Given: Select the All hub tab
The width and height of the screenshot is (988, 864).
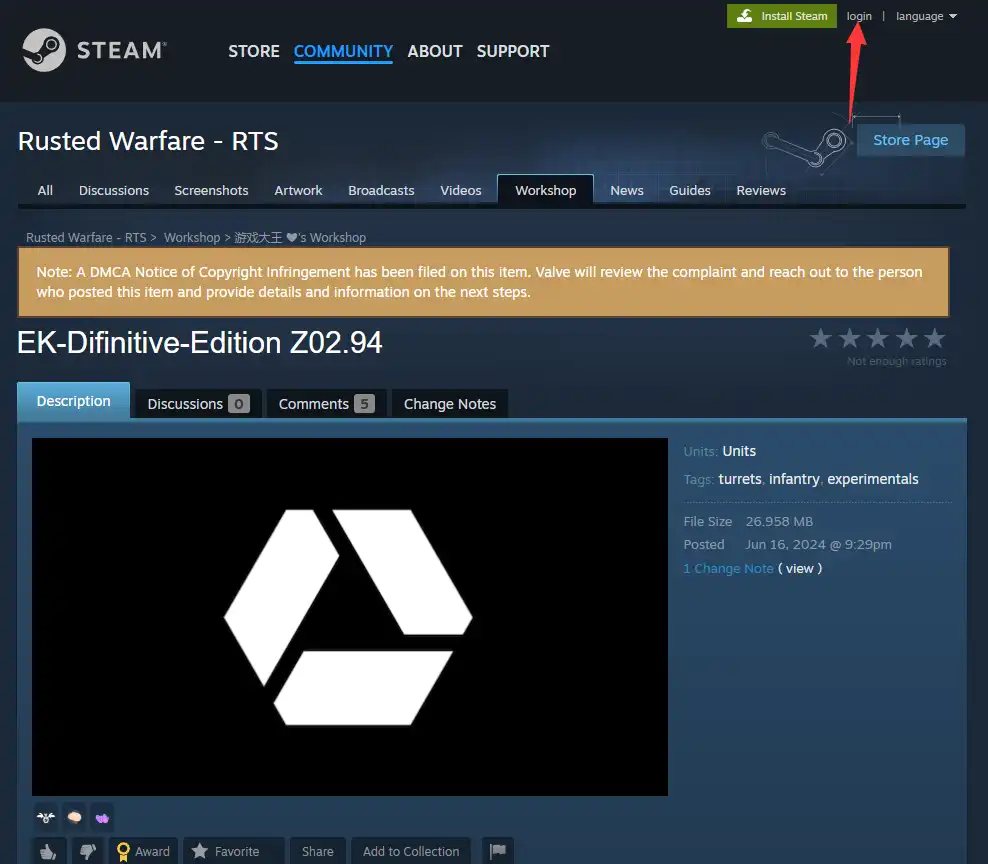Looking at the screenshot, I should coord(45,190).
